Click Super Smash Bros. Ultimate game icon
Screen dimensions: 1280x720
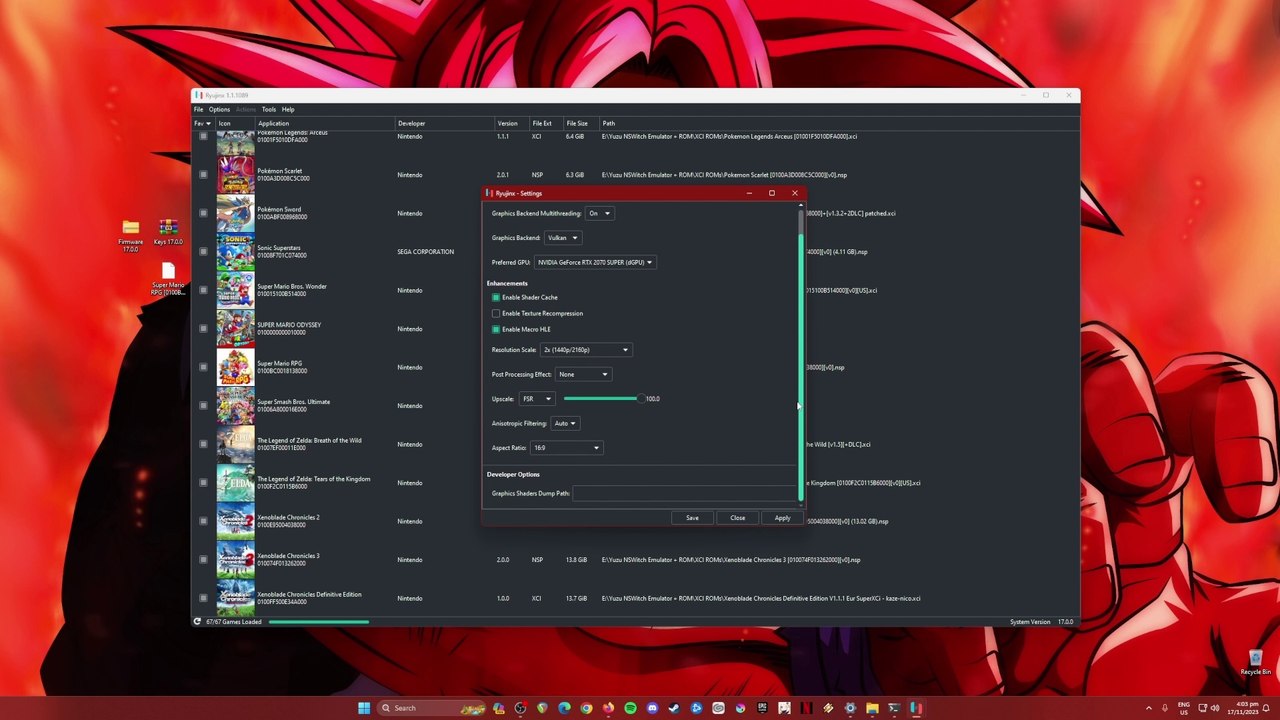tap(235, 406)
